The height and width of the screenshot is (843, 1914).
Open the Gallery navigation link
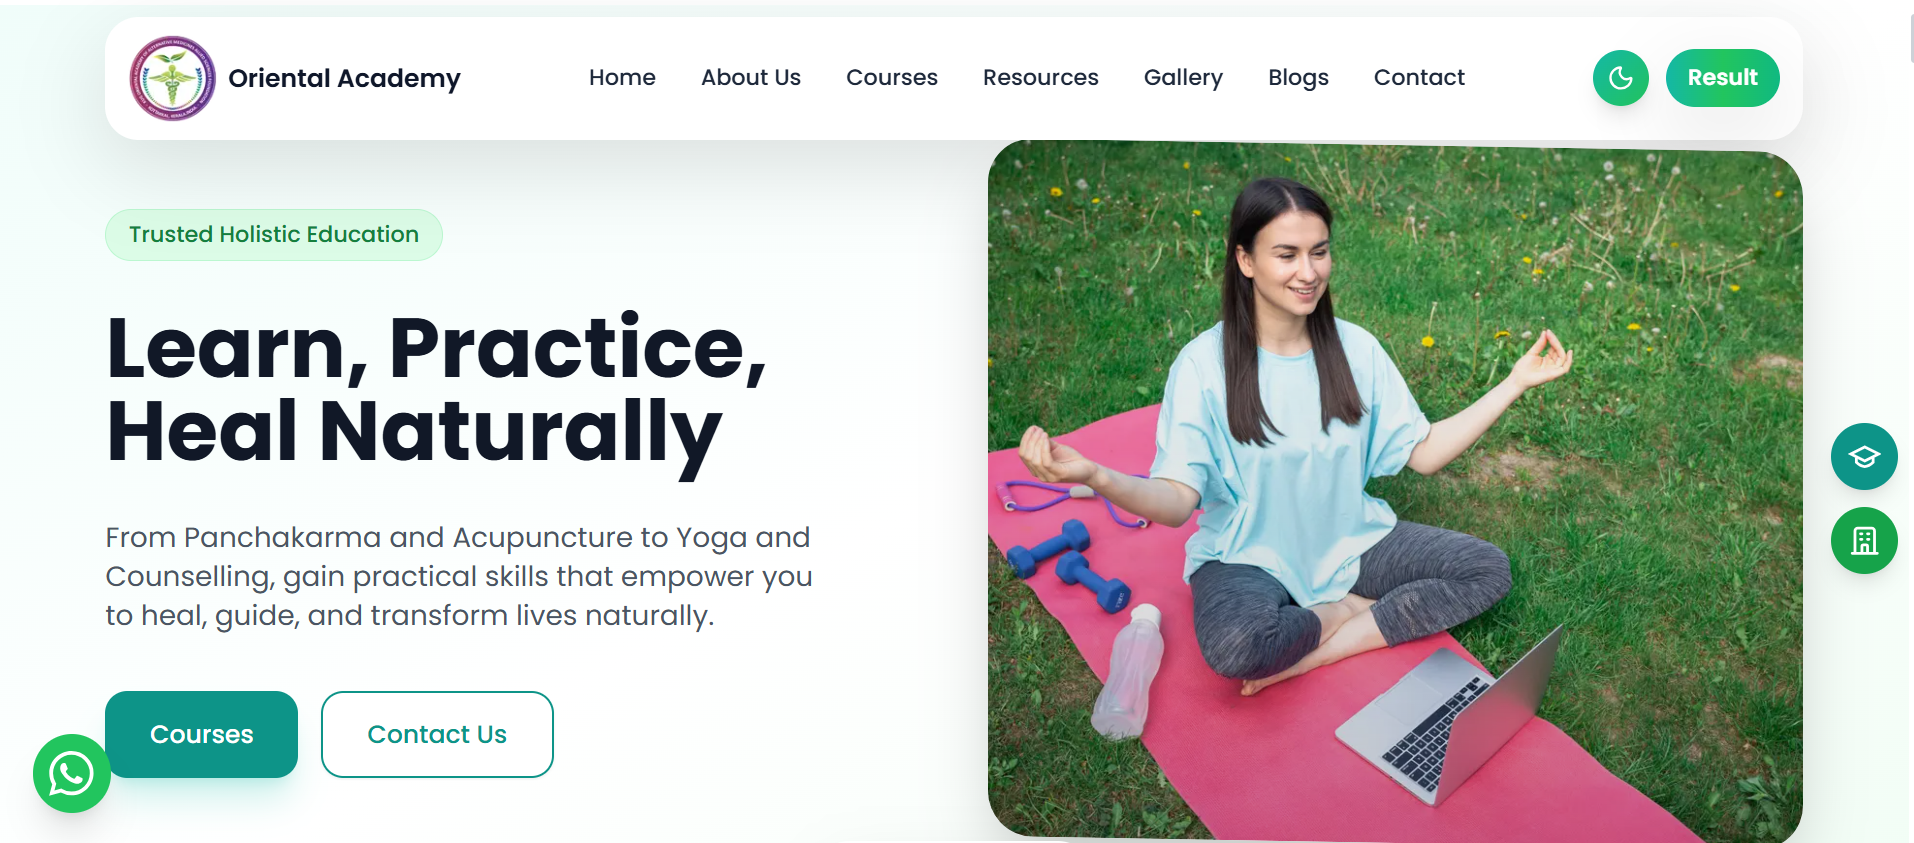pos(1183,78)
